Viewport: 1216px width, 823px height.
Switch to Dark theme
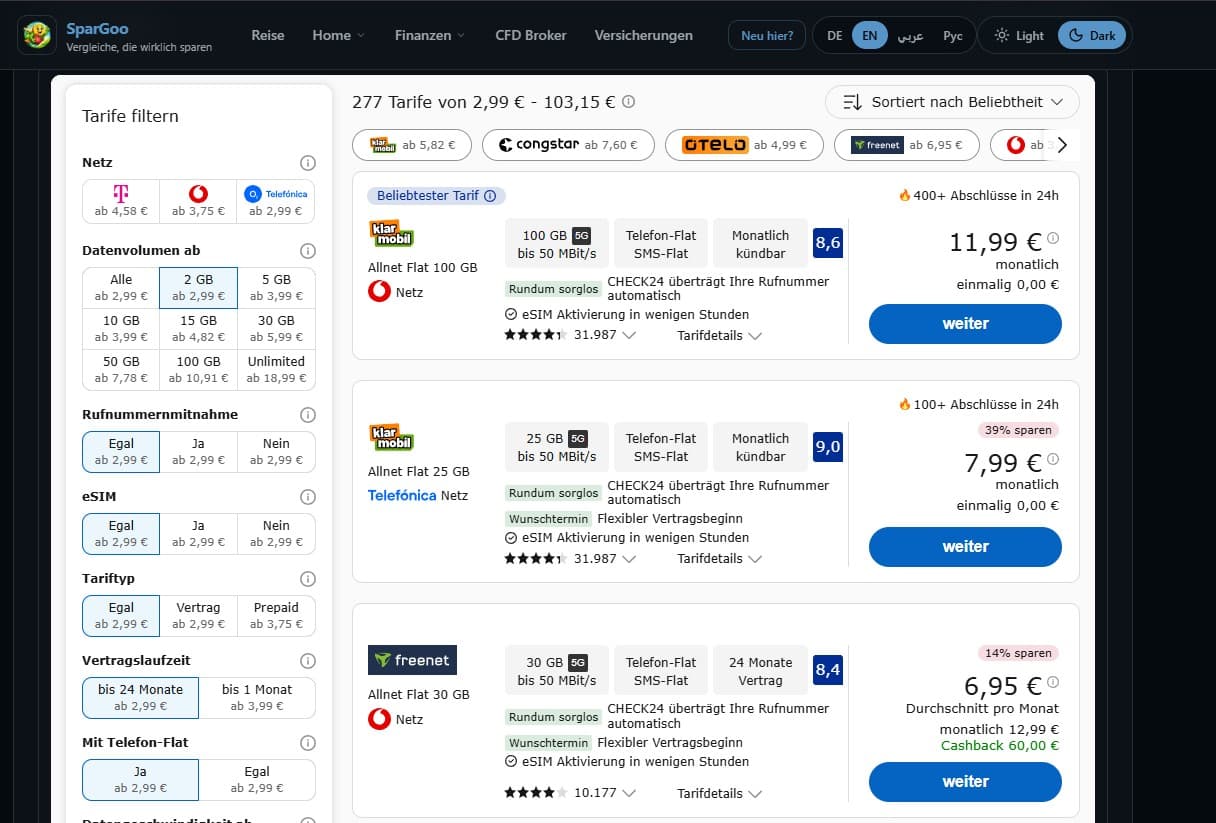(x=1091, y=35)
